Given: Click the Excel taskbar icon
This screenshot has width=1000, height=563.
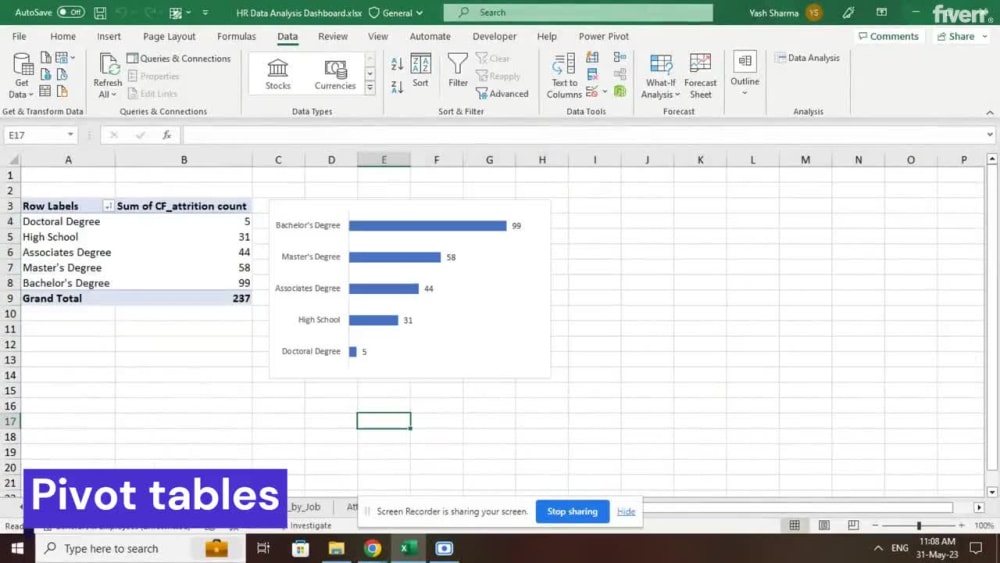Looking at the screenshot, I should 408,548.
